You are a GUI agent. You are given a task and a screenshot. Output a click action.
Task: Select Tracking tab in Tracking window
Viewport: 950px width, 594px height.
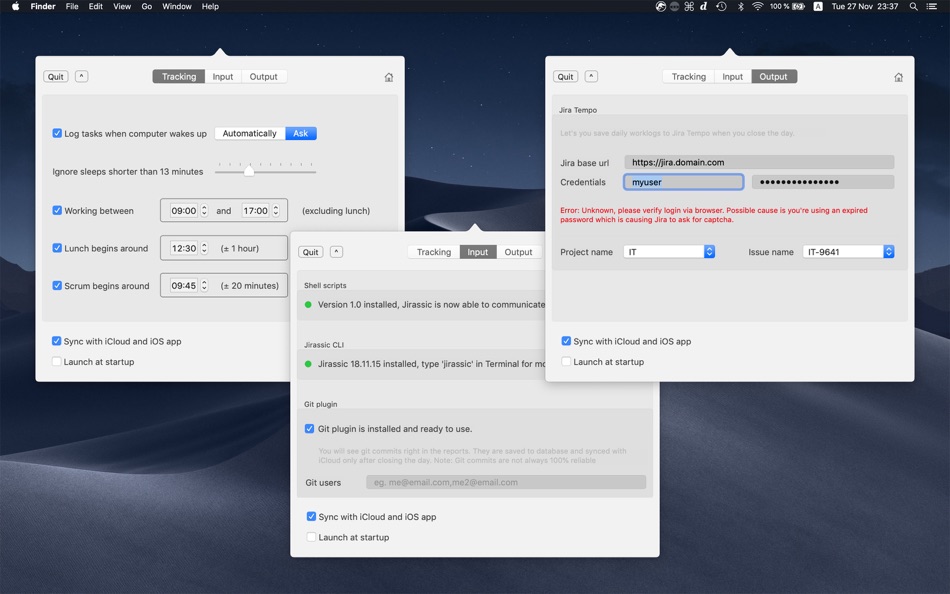(x=179, y=77)
